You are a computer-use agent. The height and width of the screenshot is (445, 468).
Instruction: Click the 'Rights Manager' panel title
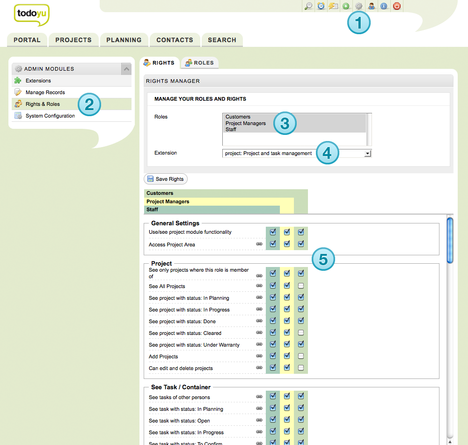click(173, 81)
